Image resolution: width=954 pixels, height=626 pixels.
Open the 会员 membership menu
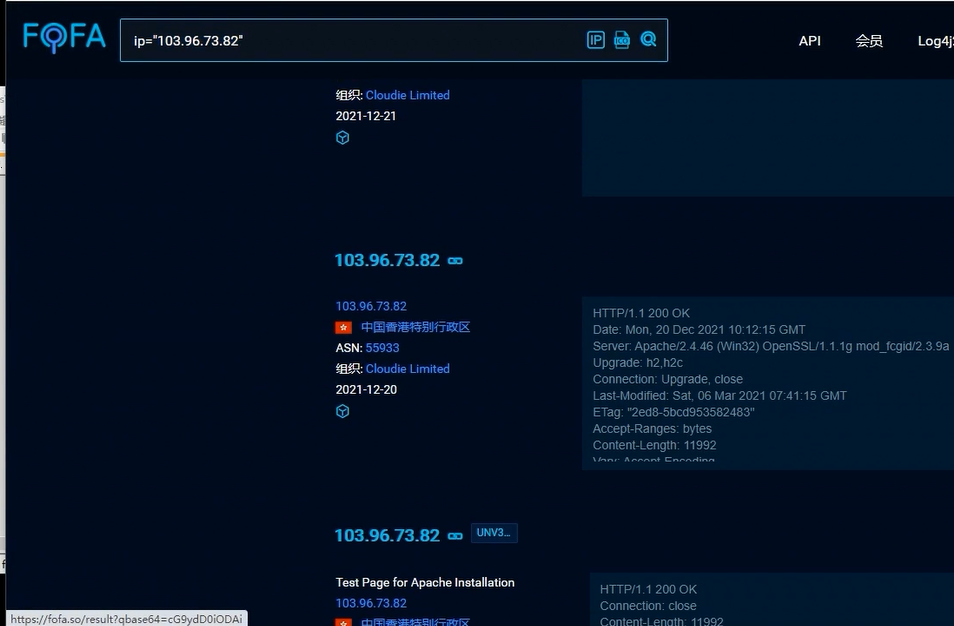pos(869,41)
